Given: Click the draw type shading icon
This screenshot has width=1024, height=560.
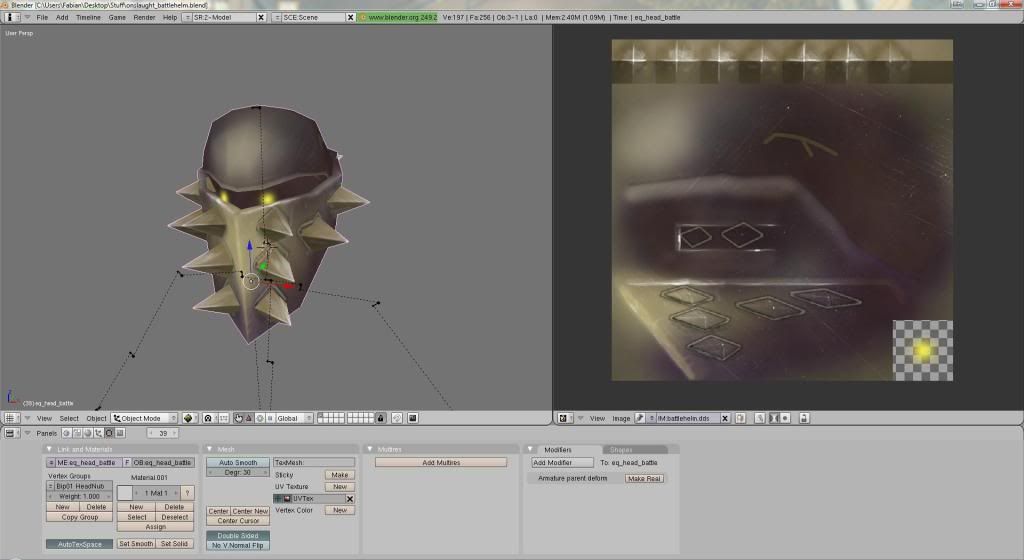Looking at the screenshot, I should [188, 418].
